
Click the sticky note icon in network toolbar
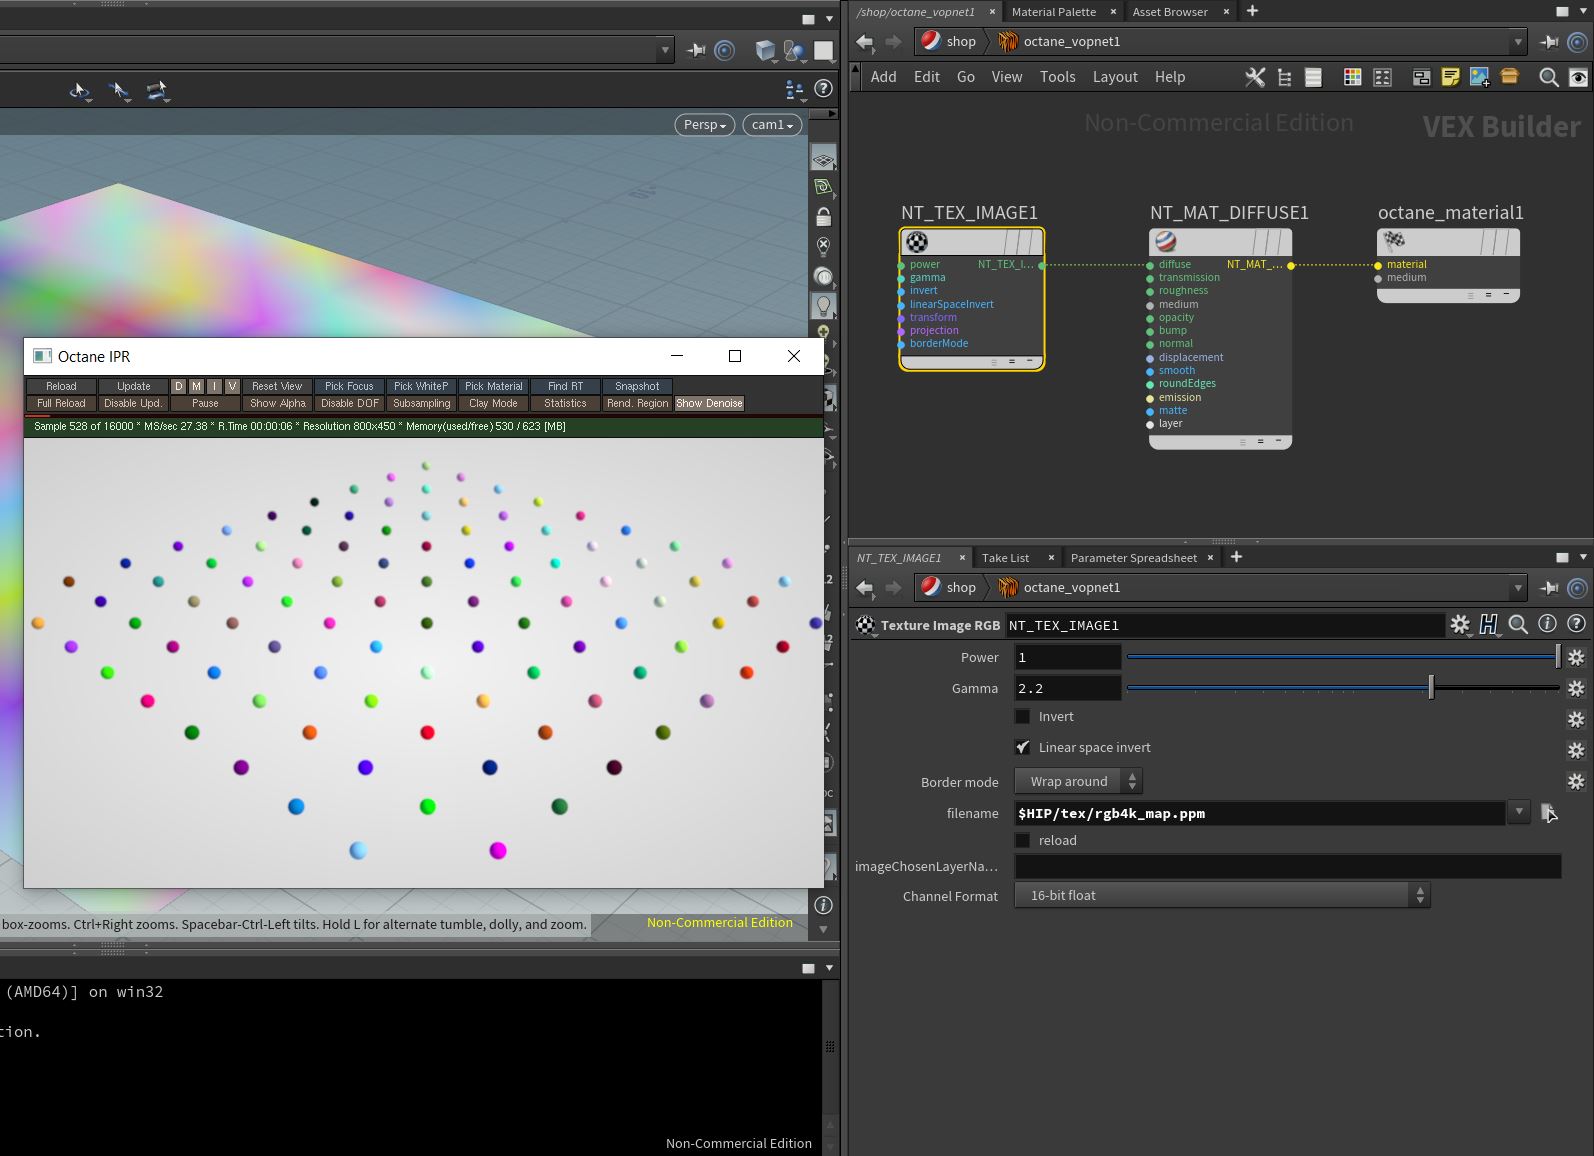point(1450,77)
